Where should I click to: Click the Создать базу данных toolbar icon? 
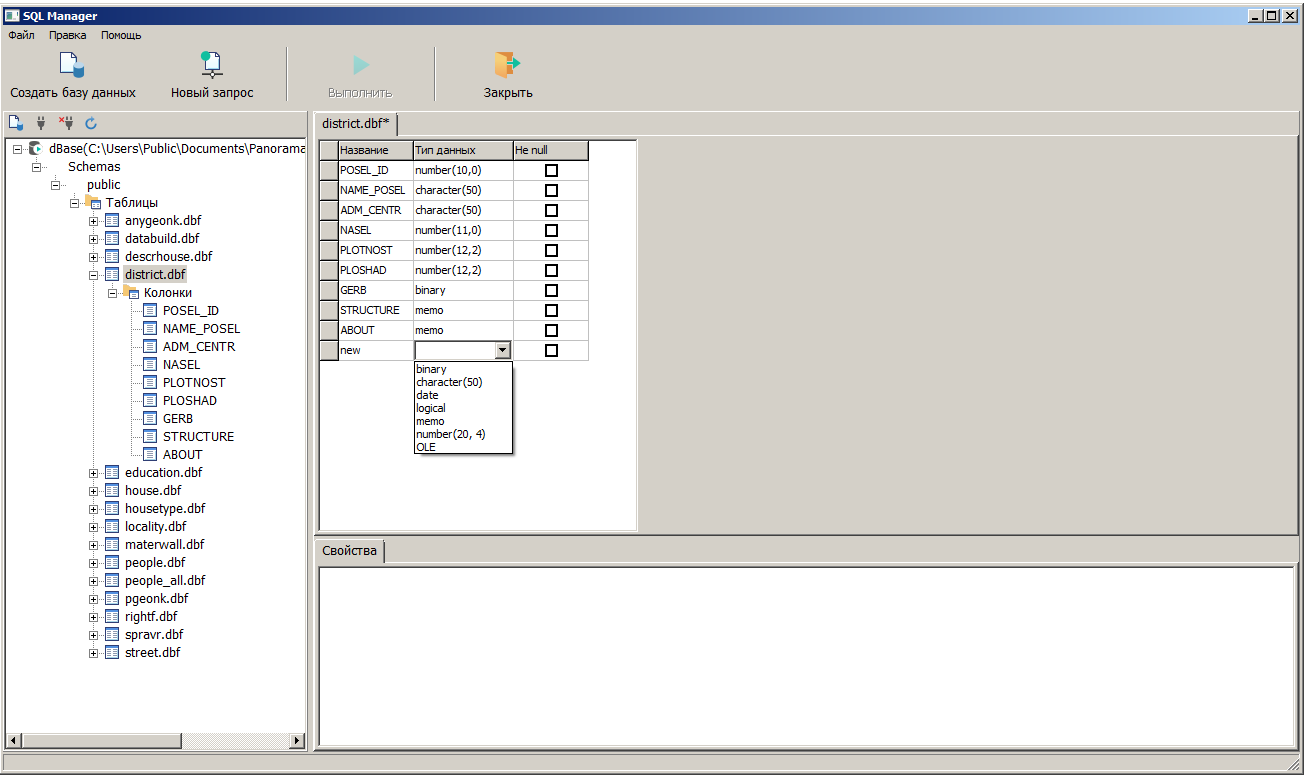(x=72, y=65)
